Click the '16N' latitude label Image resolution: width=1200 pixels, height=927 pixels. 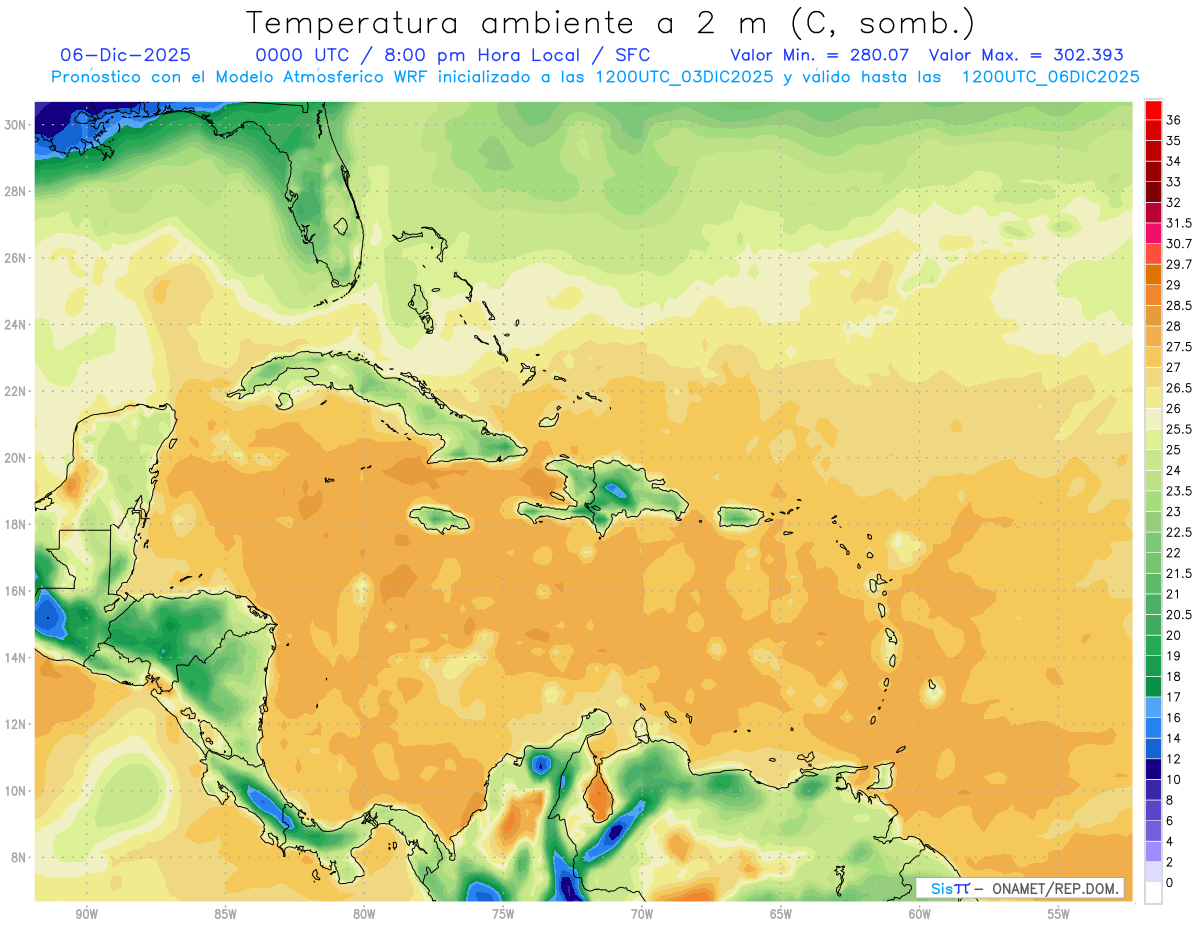click(17, 590)
